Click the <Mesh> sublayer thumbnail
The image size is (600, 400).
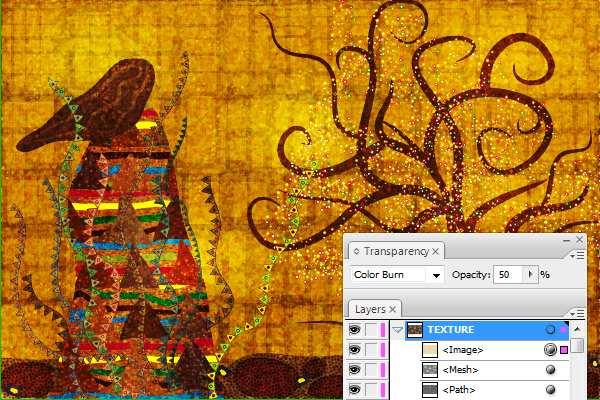pos(430,369)
